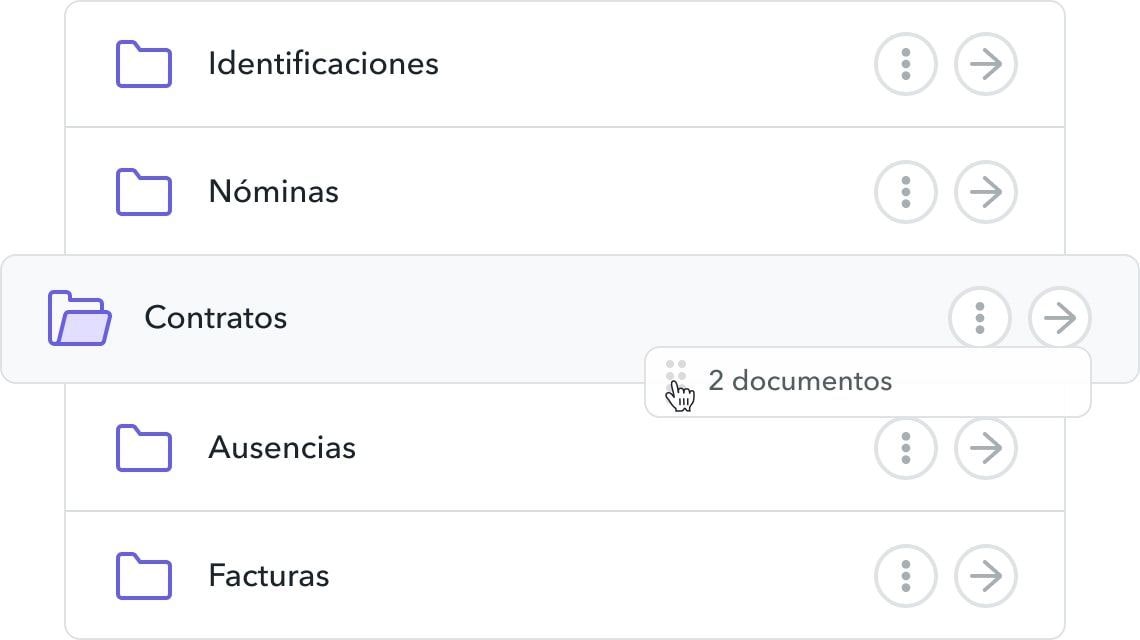The image size is (1140, 640).
Task: Click the Nóminas folder label
Action: point(273,191)
